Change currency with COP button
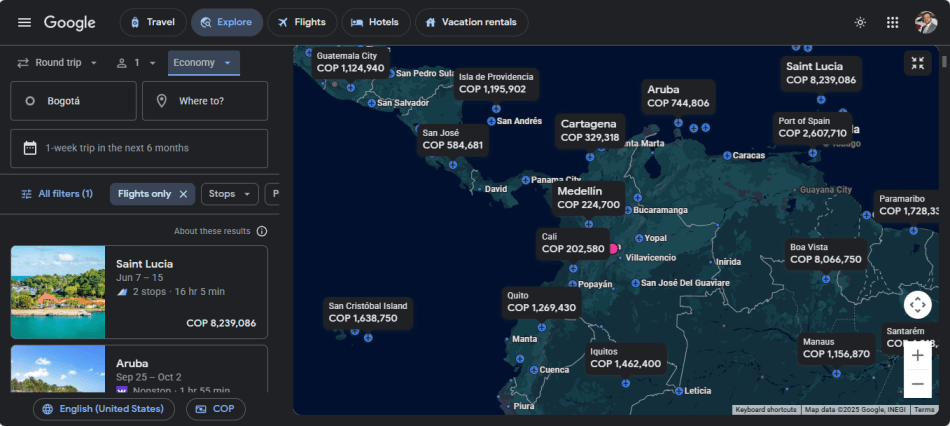This screenshot has height=426, width=950. coord(215,409)
